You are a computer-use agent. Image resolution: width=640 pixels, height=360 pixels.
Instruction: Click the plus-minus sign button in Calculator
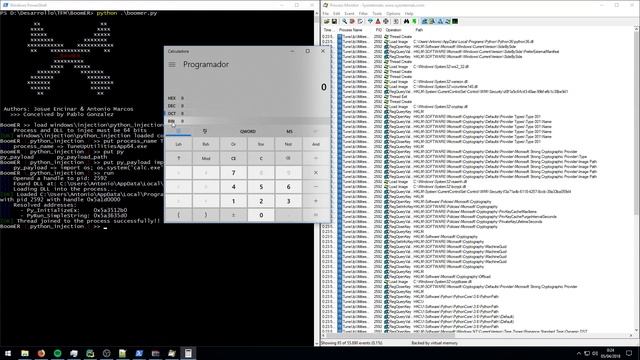coord(233,215)
